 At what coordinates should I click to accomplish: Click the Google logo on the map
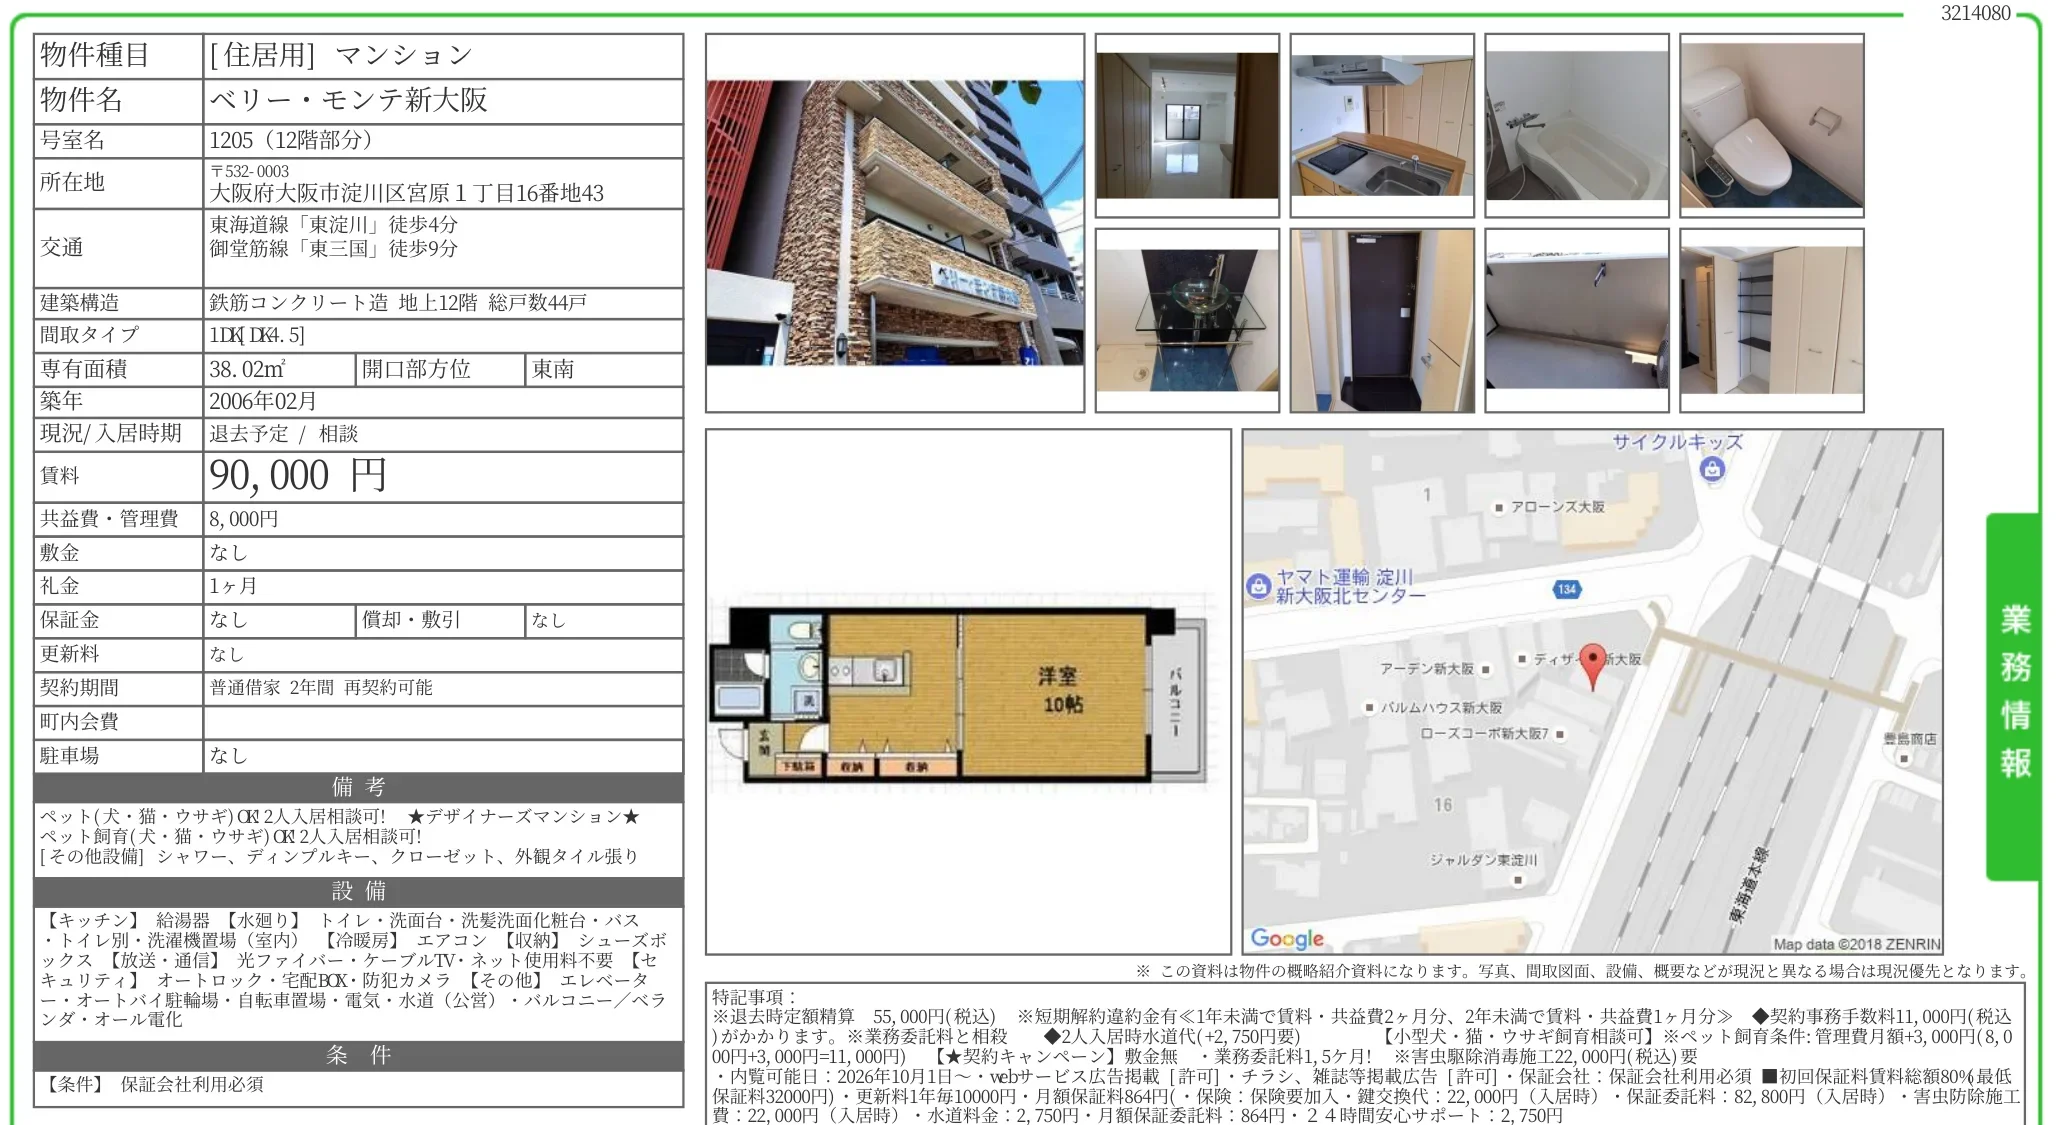(x=1287, y=938)
